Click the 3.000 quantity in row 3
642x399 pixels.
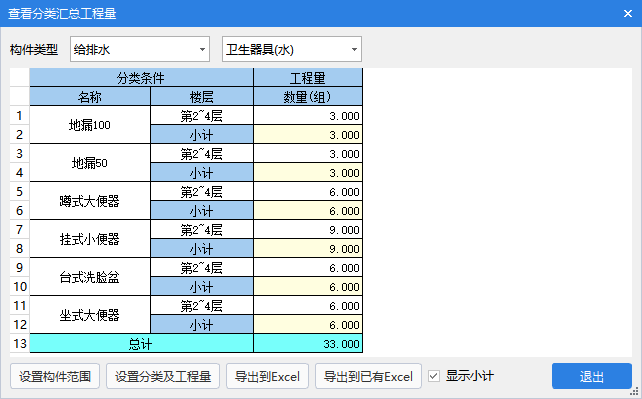click(x=308, y=154)
